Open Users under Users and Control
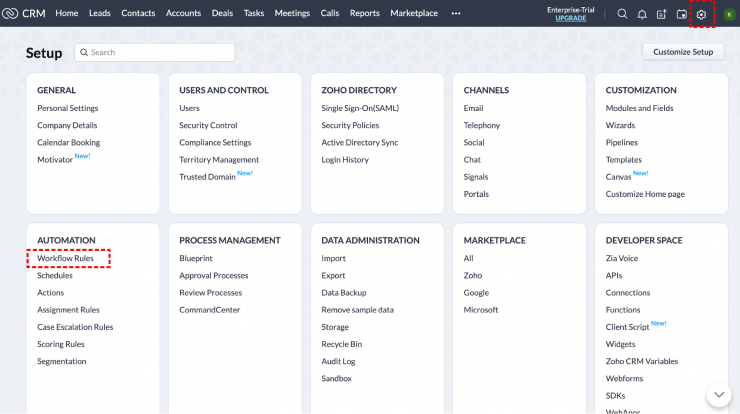This screenshot has width=740, height=414. tap(189, 108)
